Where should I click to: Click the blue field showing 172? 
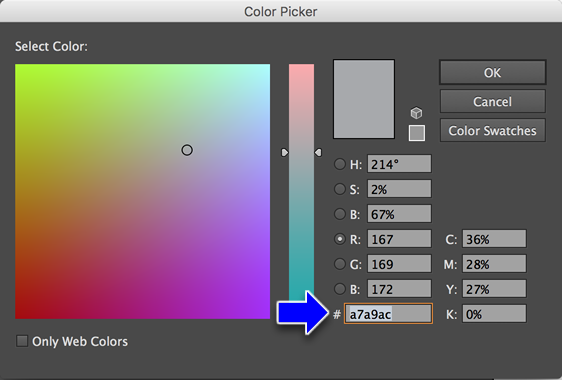pyautogui.click(x=399, y=289)
